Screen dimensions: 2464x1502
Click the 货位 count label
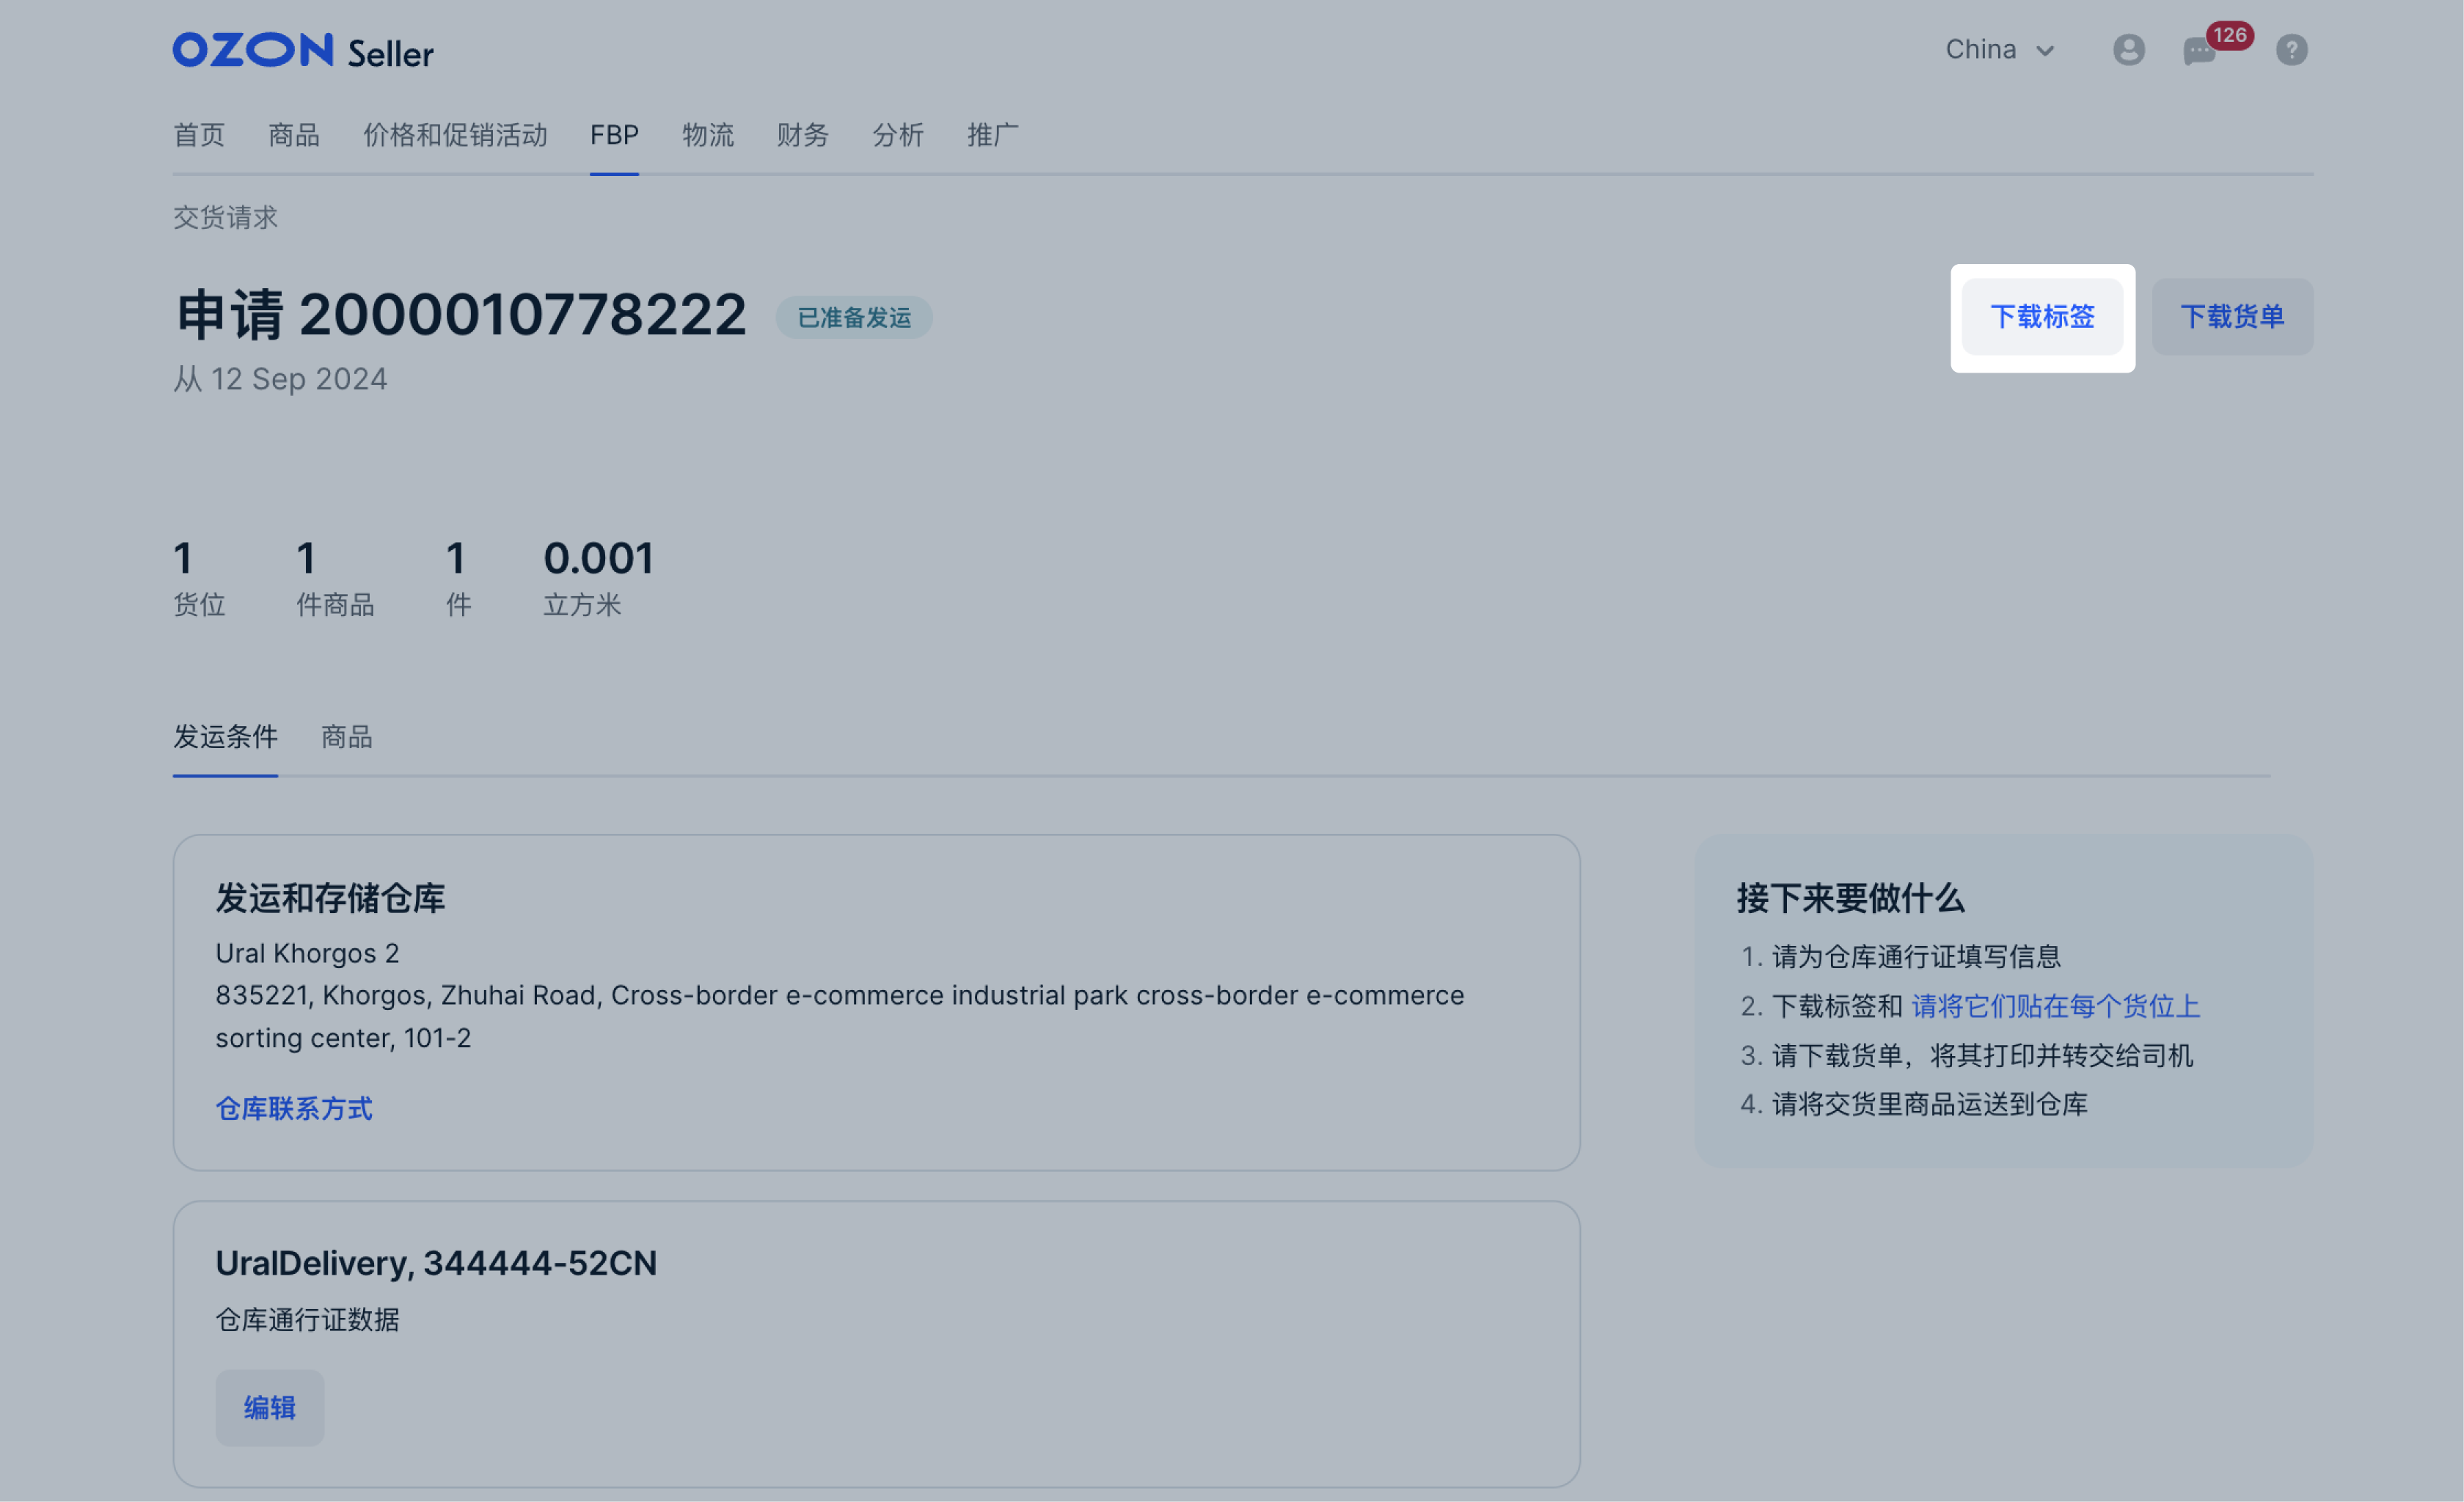click(199, 605)
